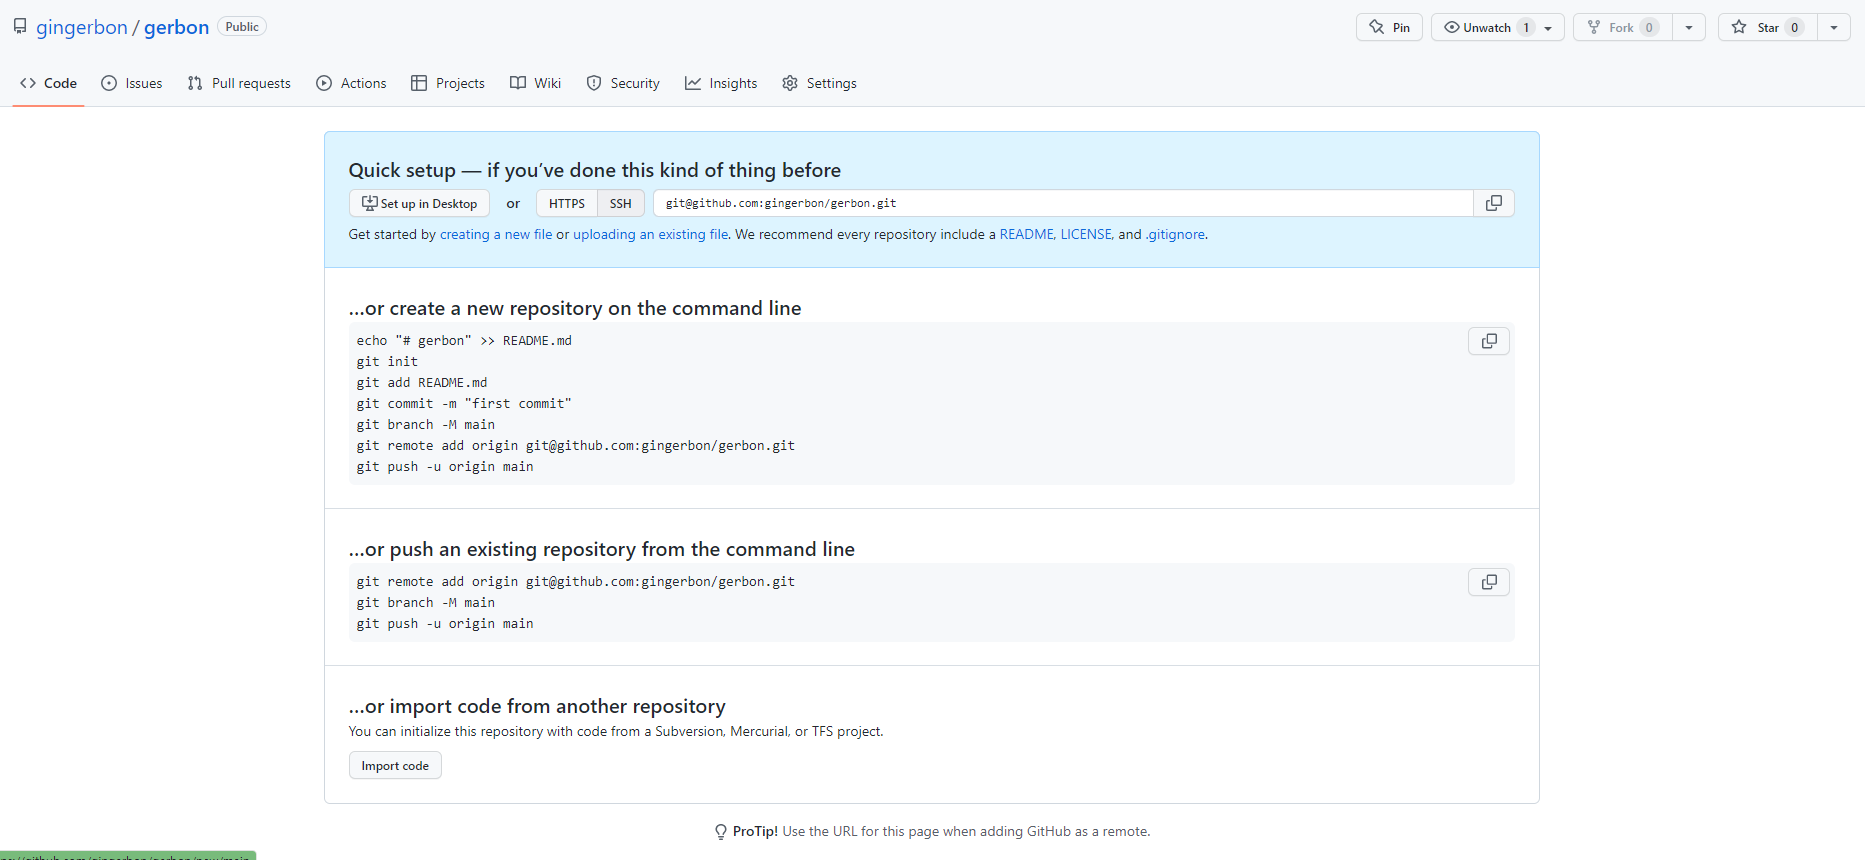Click the echo "# gerbon" command line

click(x=464, y=340)
